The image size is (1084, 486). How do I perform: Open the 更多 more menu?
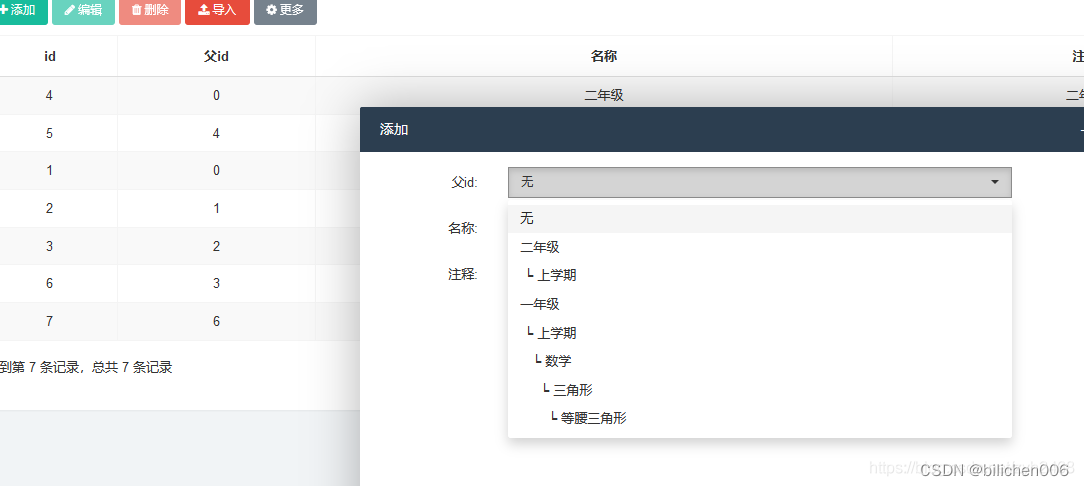(x=285, y=10)
